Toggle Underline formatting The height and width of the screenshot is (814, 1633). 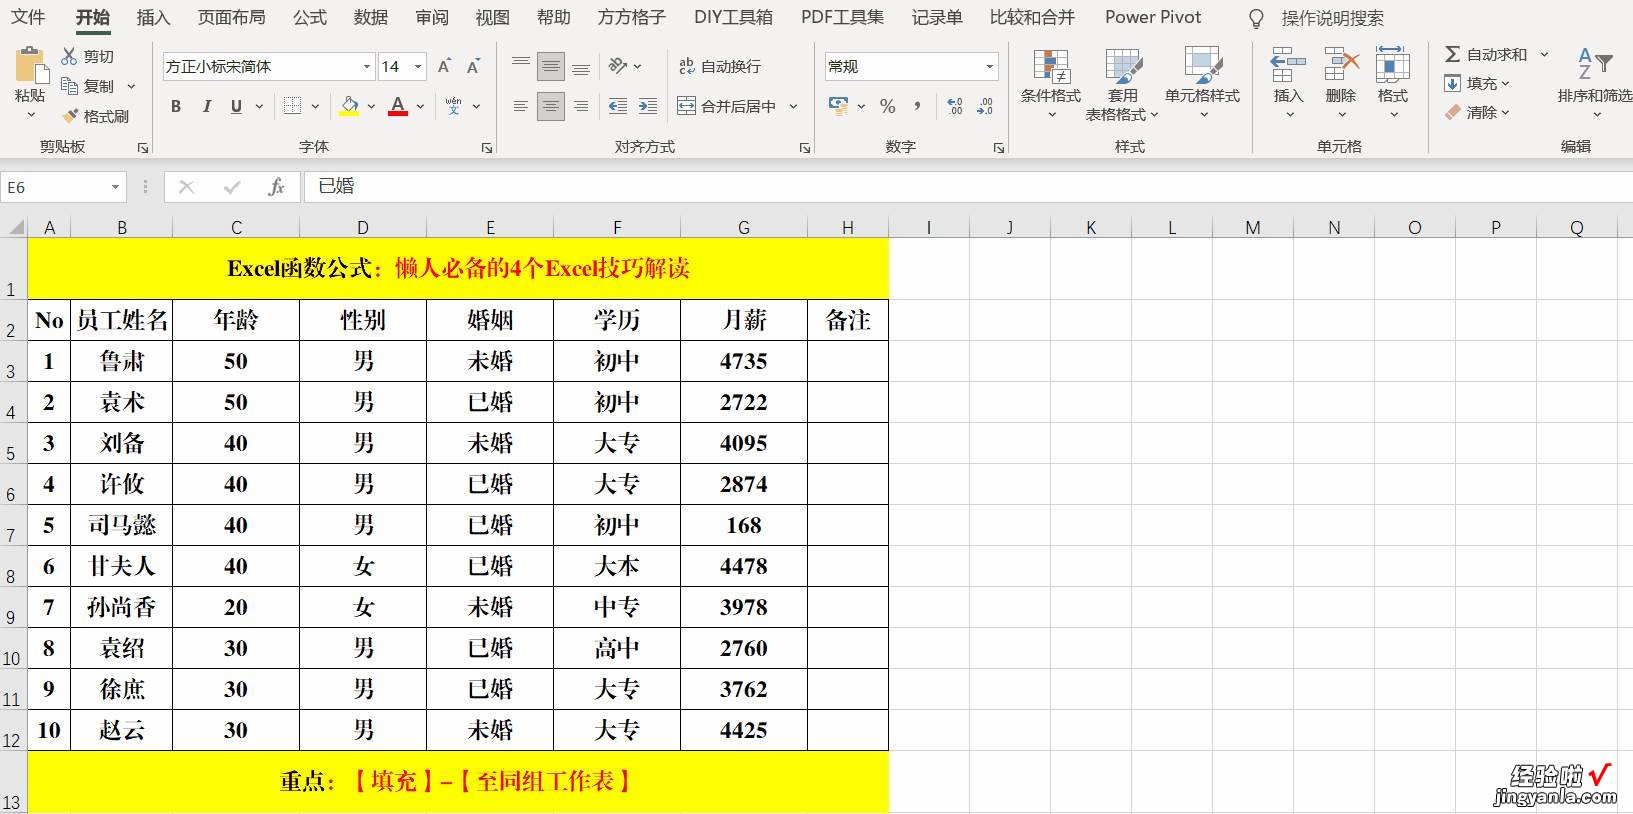coord(236,106)
